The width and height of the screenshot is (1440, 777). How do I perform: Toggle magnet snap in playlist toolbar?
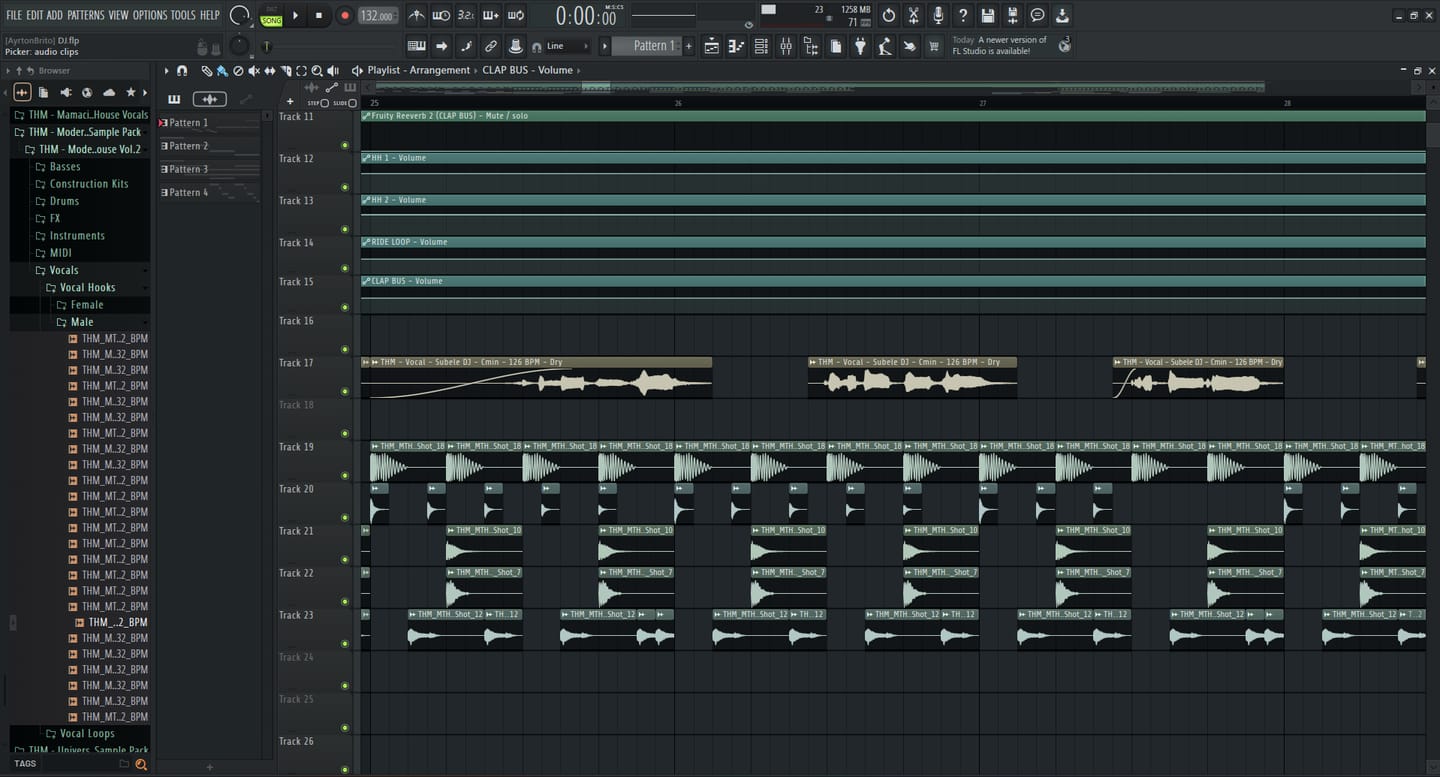pos(182,71)
